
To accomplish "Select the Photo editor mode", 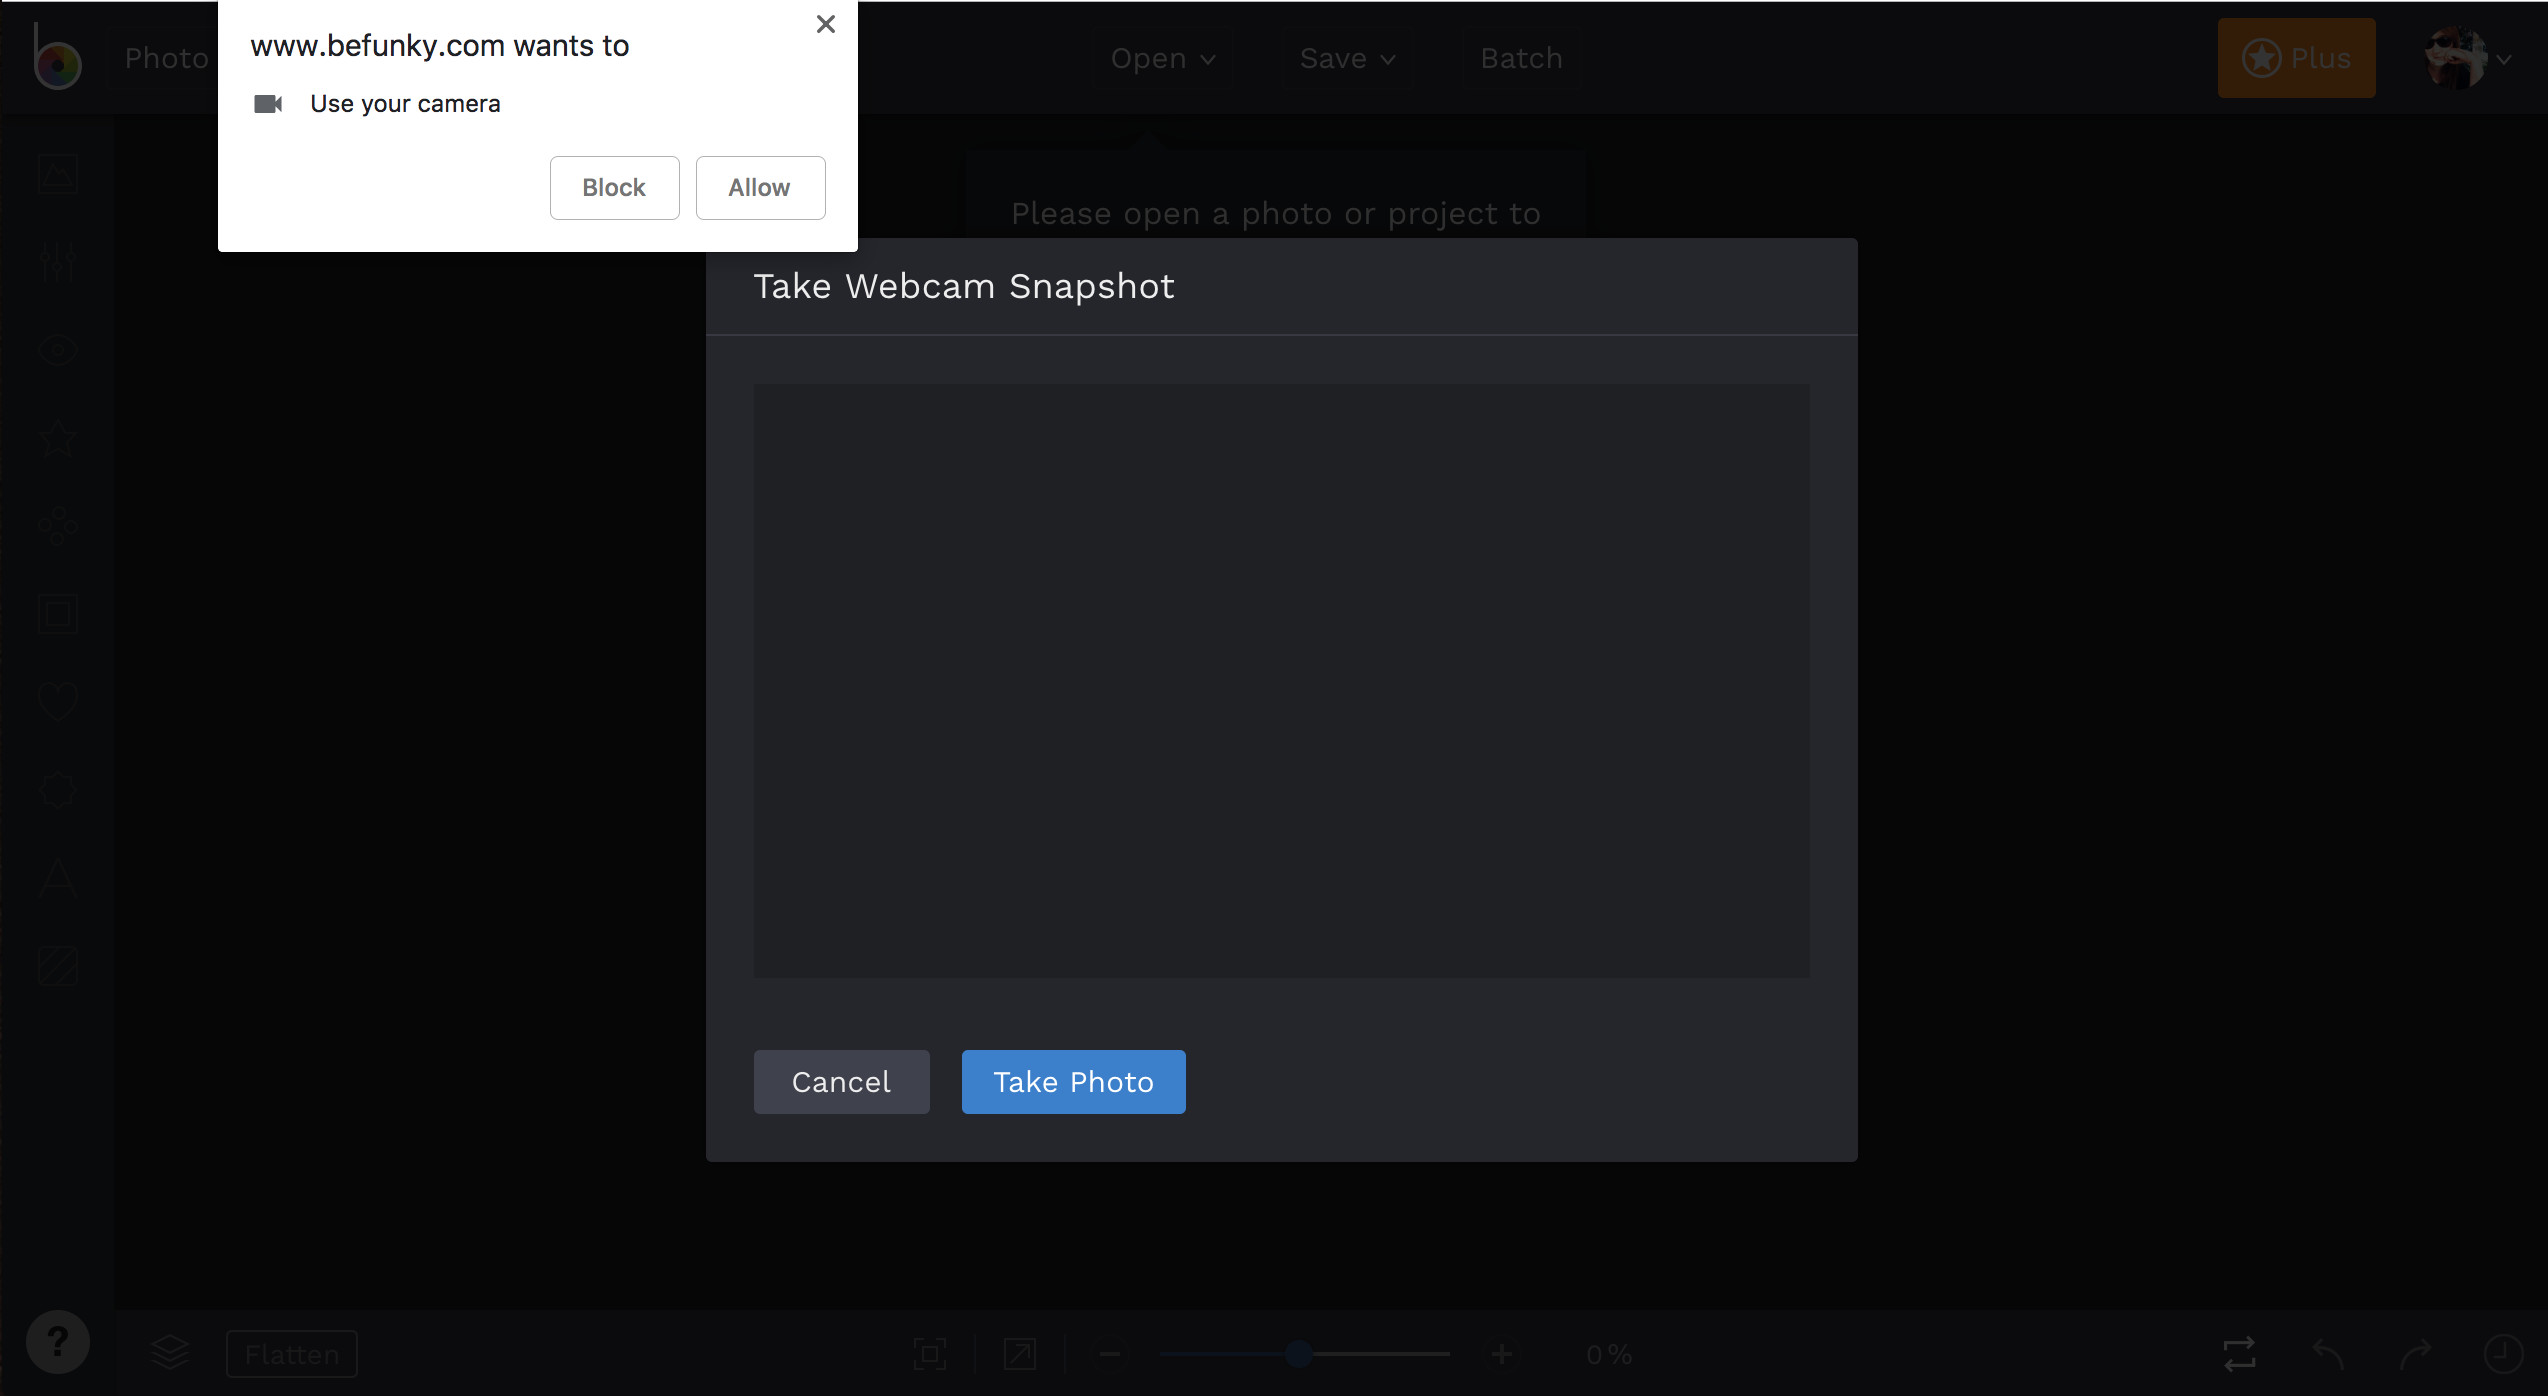I will pyautogui.click(x=166, y=58).
